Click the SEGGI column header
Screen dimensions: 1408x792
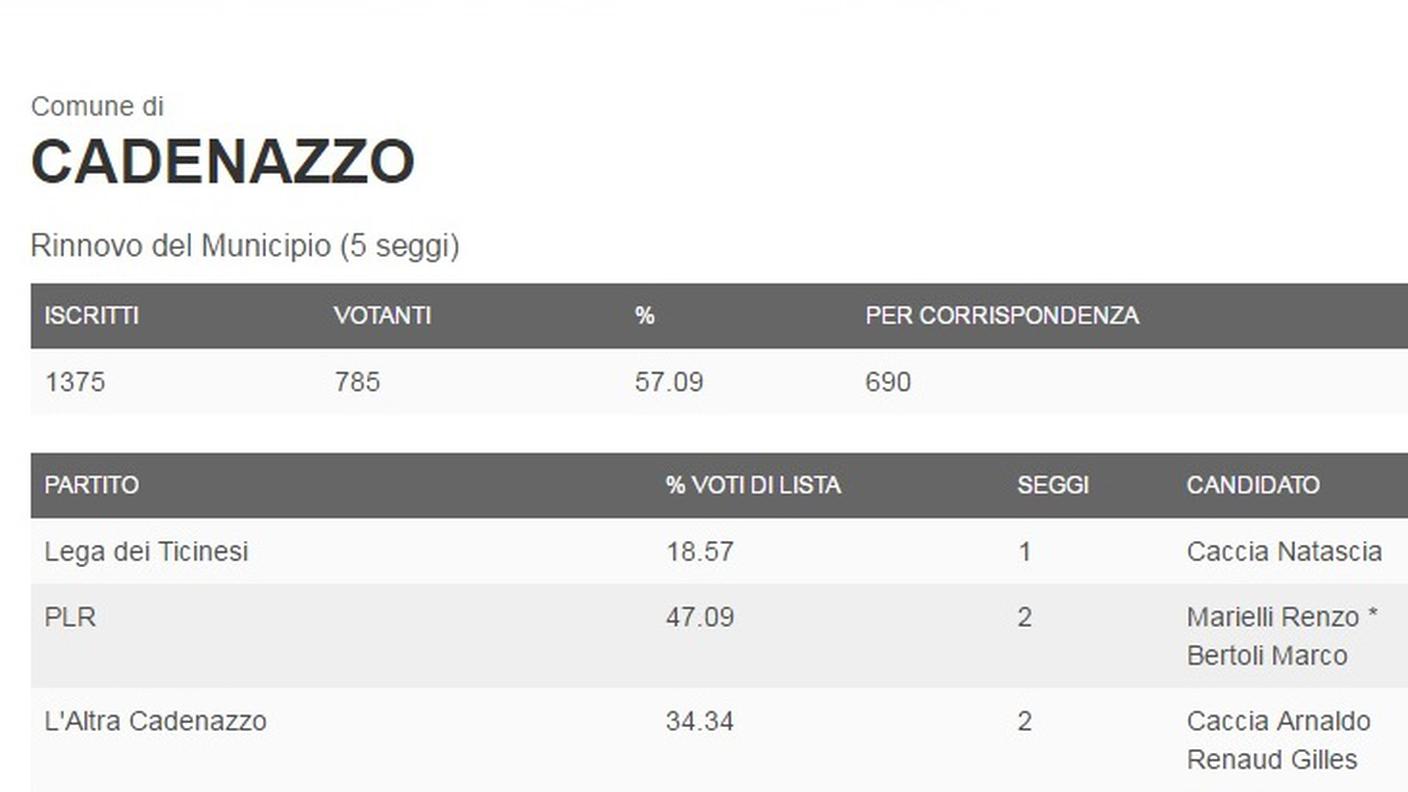[1053, 485]
